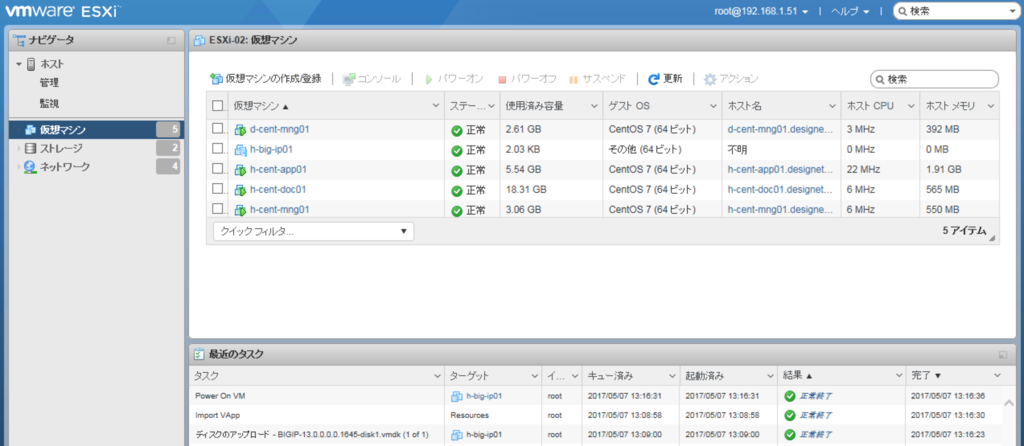
Task: Click the Power On play icon
Action: tap(429, 79)
